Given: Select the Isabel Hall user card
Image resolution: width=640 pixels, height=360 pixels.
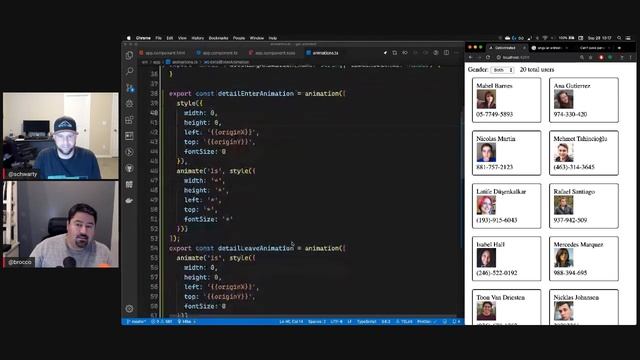Looking at the screenshot, I should click(507, 259).
